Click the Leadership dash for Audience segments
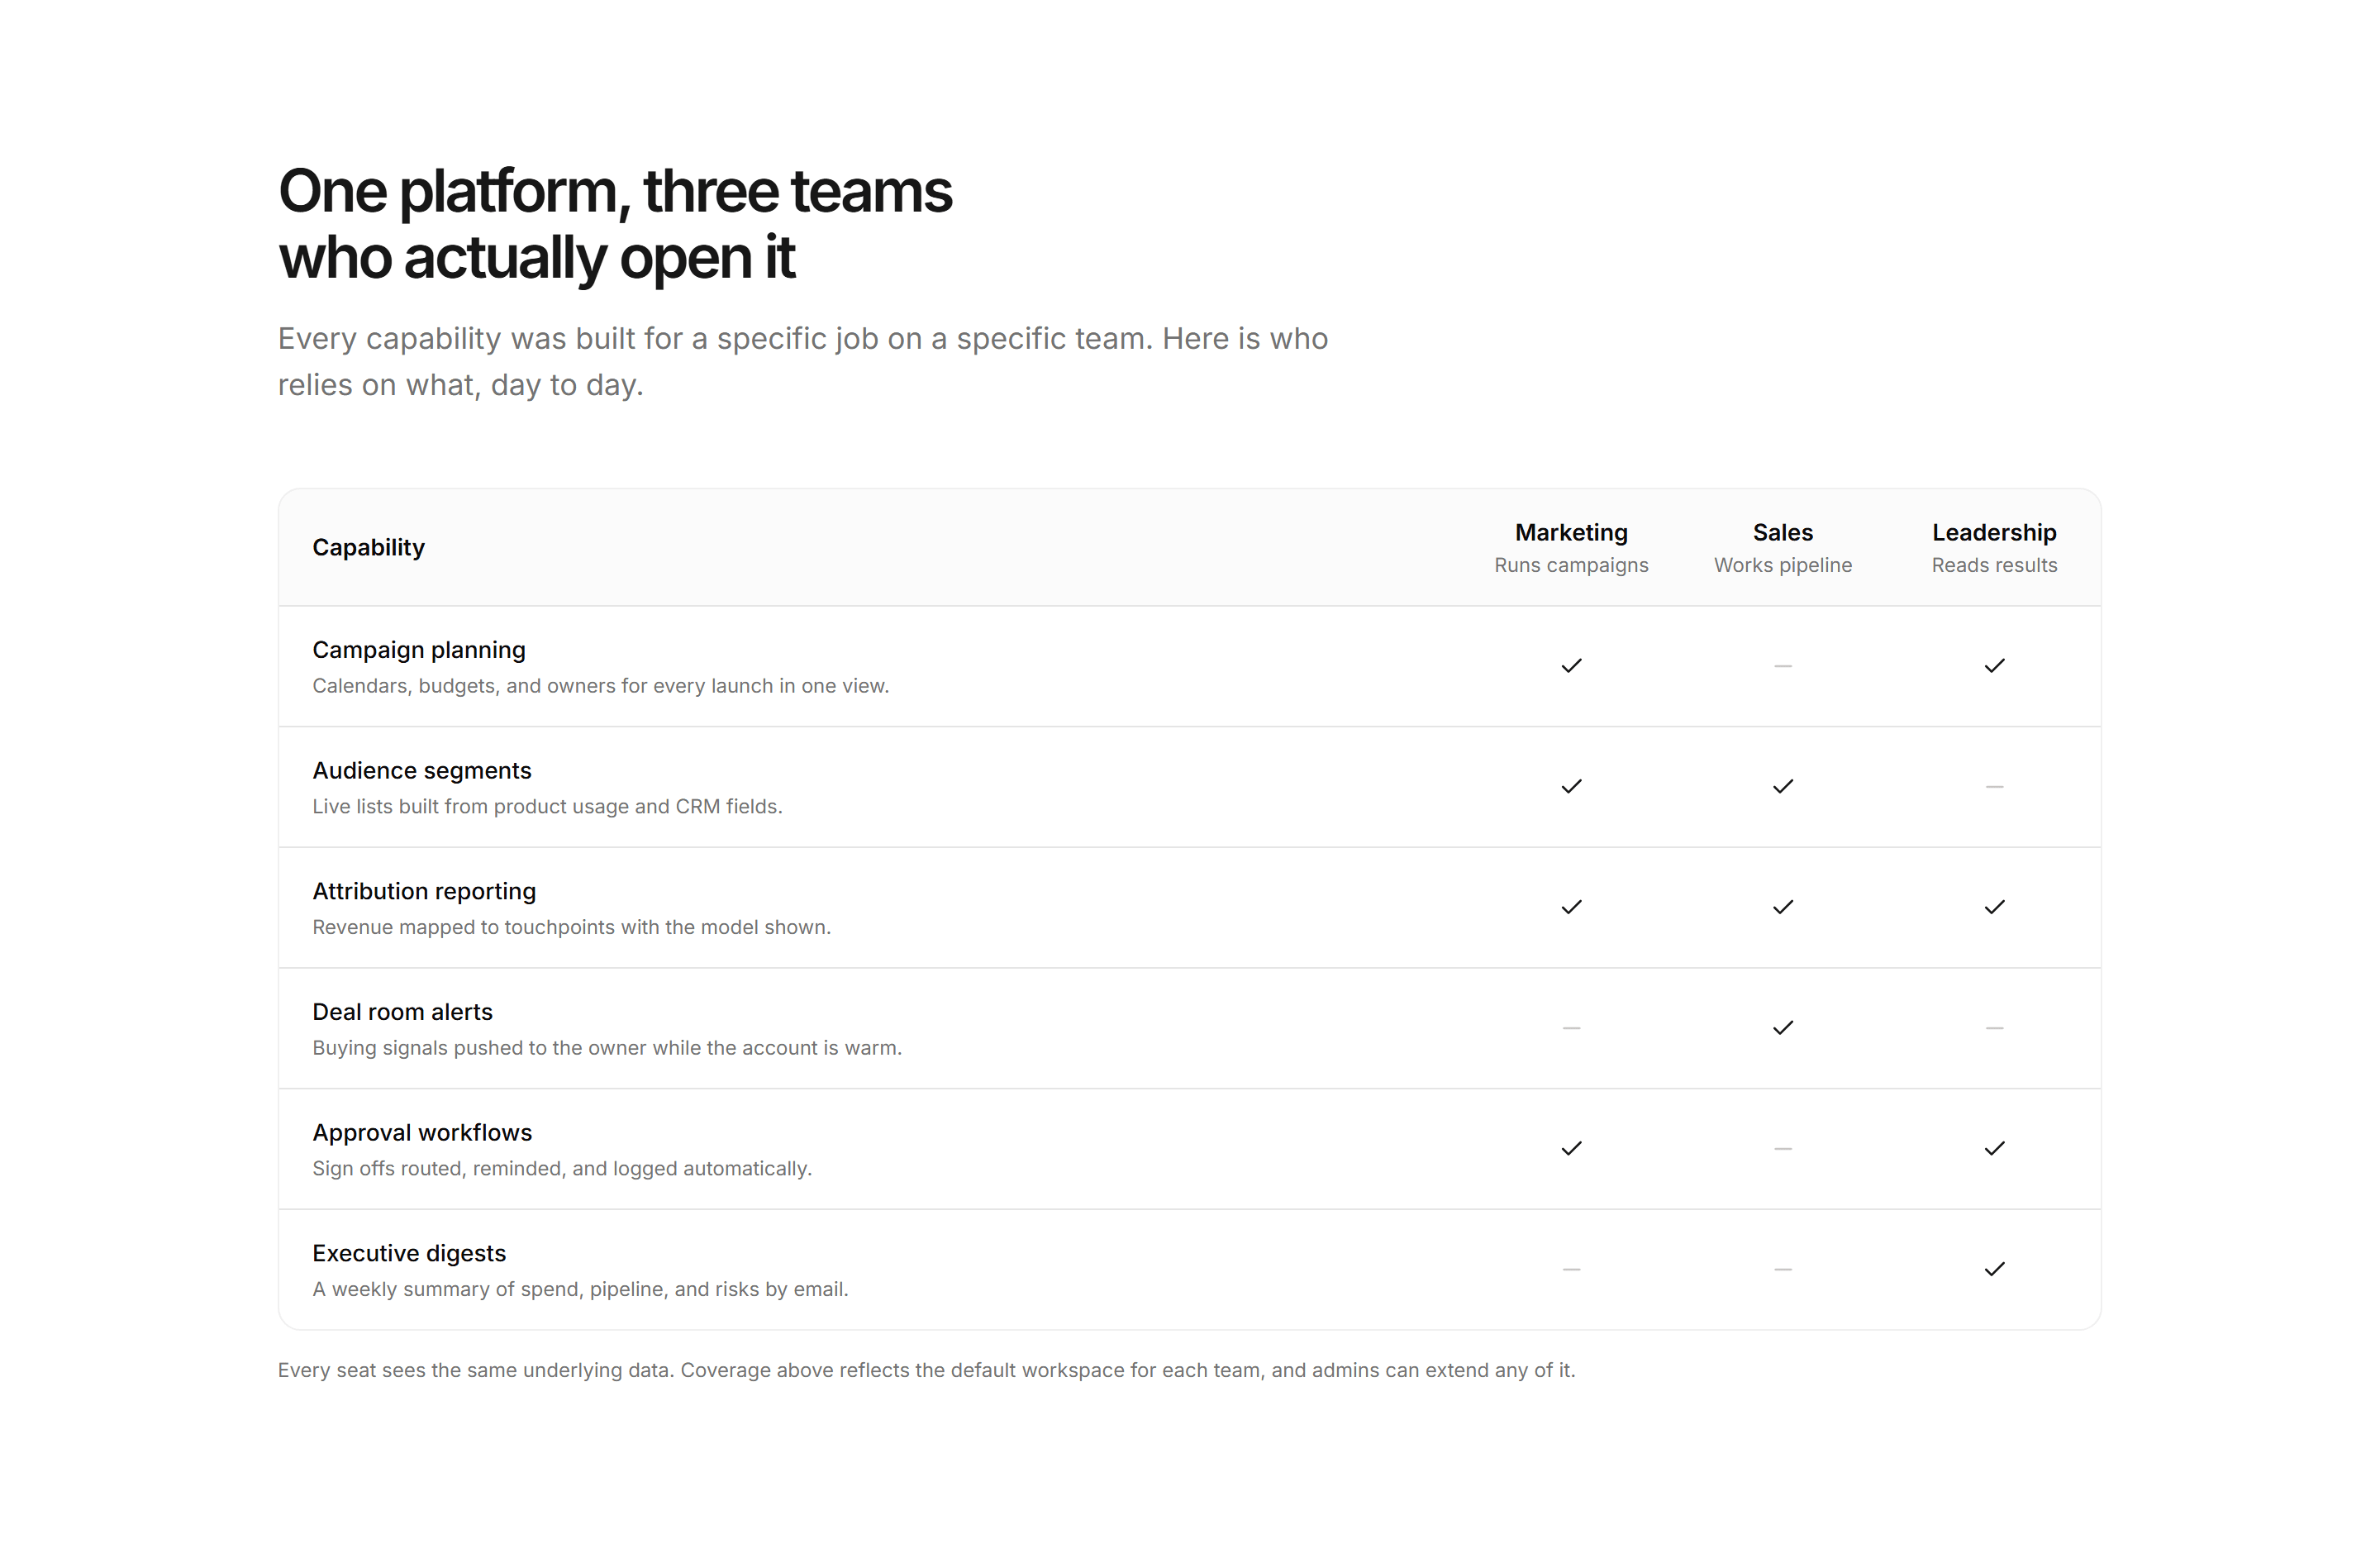Image resolution: width=2380 pixels, height=1544 pixels. tap(1994, 787)
